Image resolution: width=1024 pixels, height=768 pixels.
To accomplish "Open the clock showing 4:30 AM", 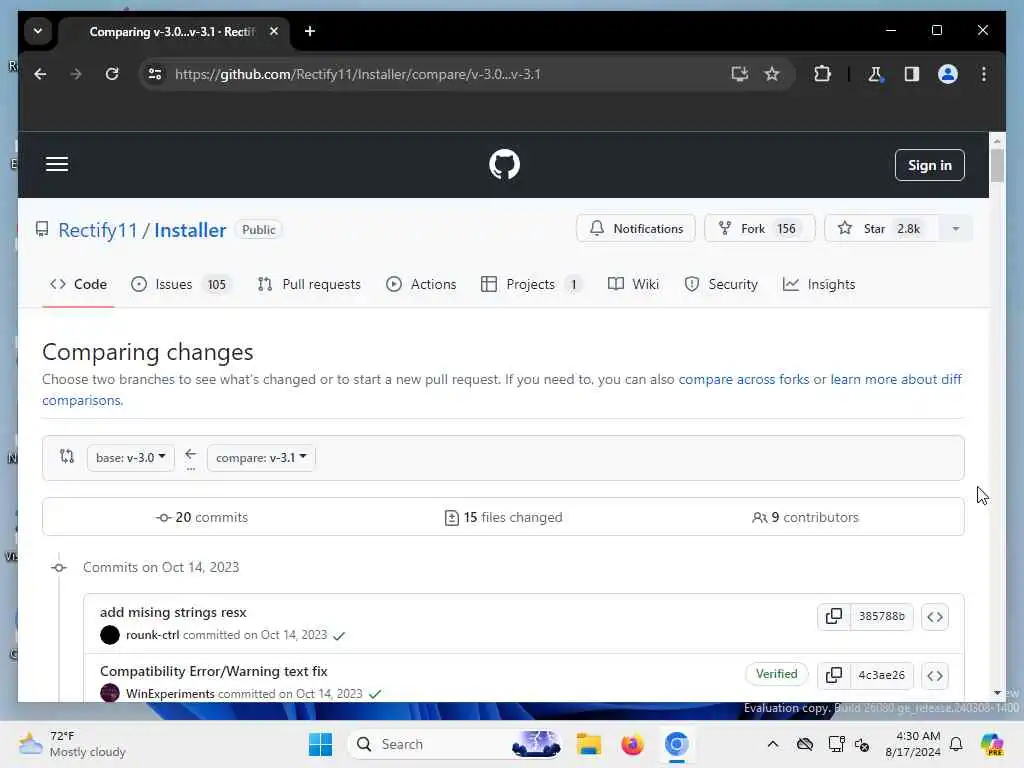I will coord(913,744).
